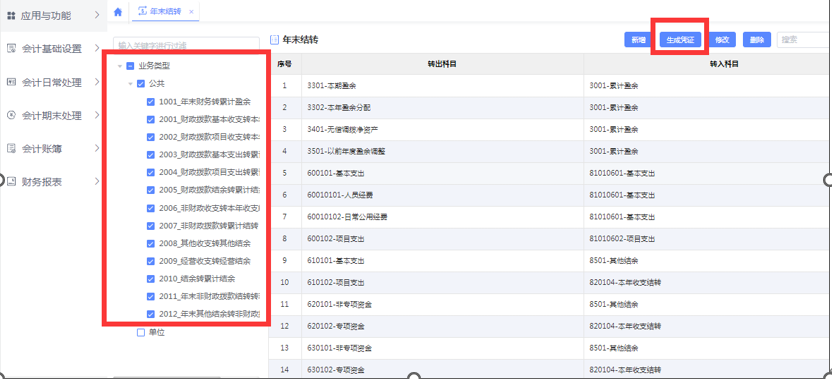Viewport: 832px width, 379px height.
Task: Click the 会计账簿 sidebar icon
Action: (x=11, y=149)
